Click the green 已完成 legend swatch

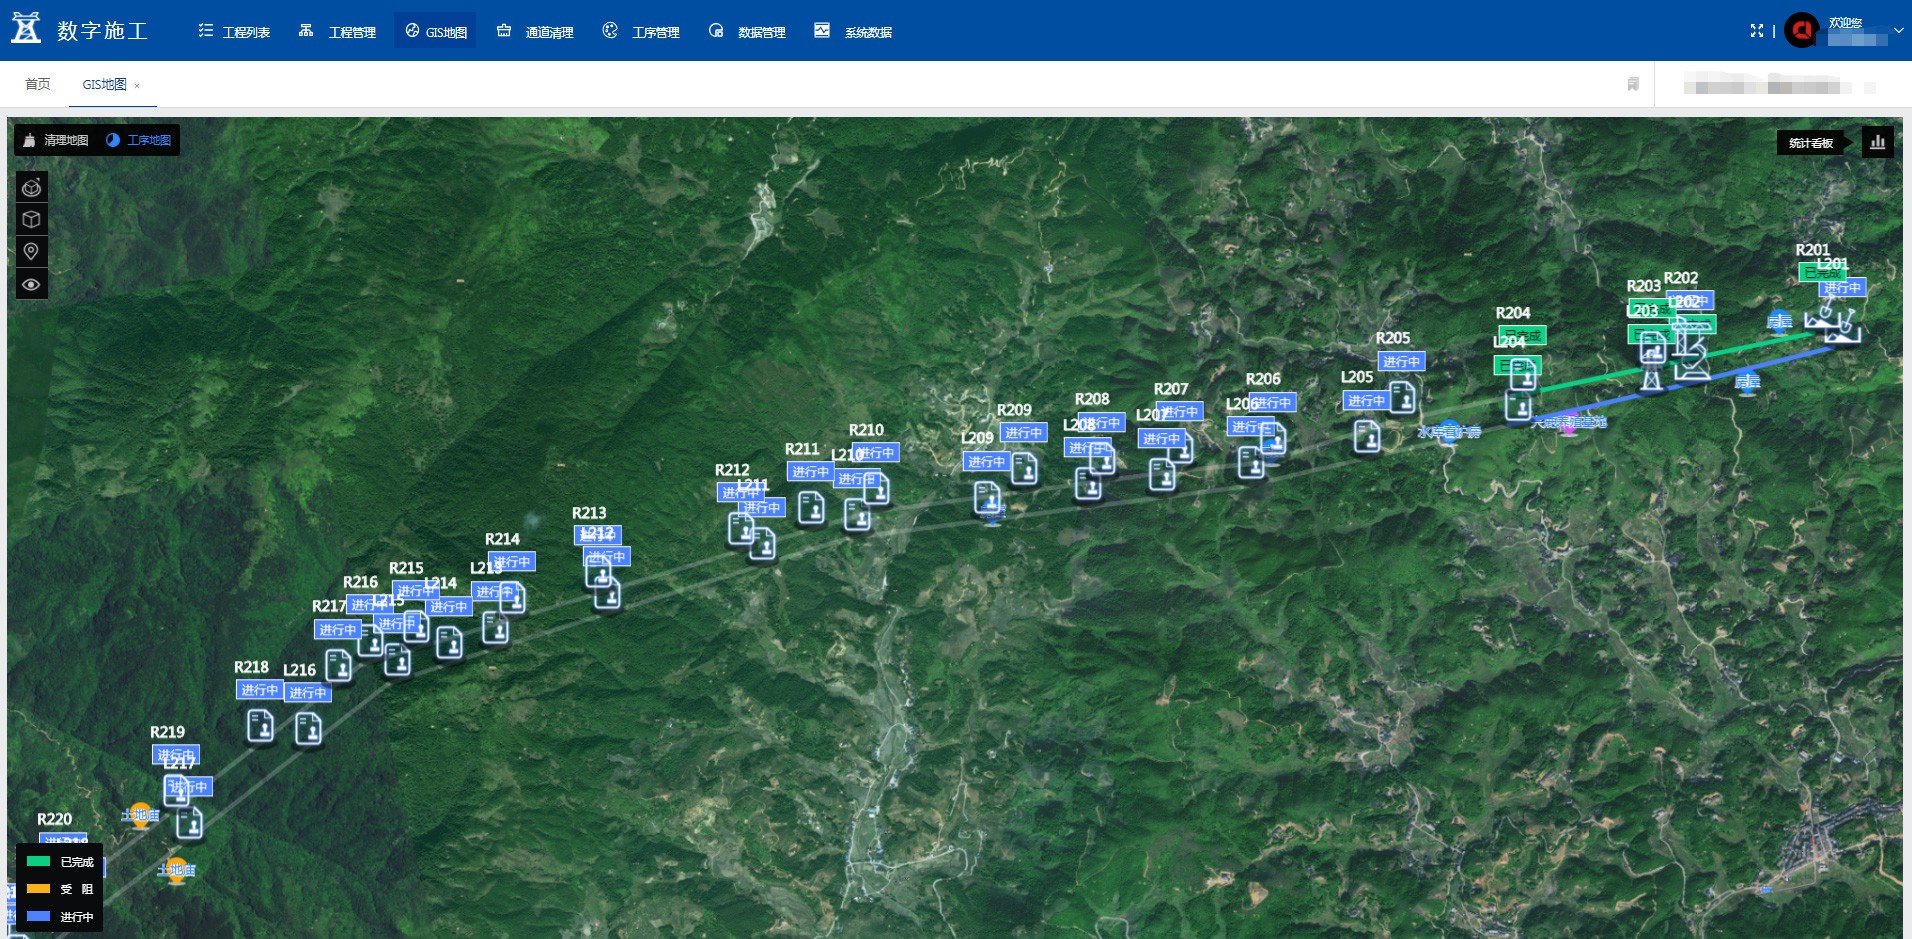[39, 861]
